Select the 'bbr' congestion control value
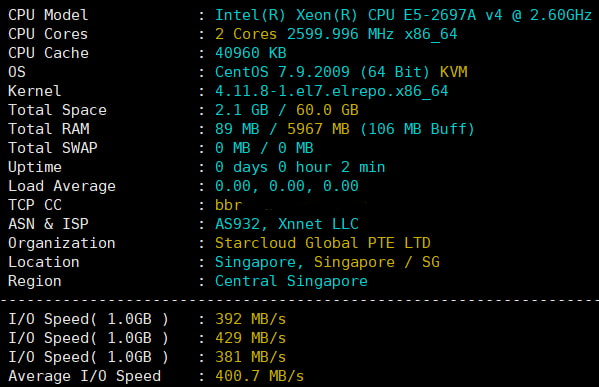The image size is (599, 387). pyautogui.click(x=228, y=205)
